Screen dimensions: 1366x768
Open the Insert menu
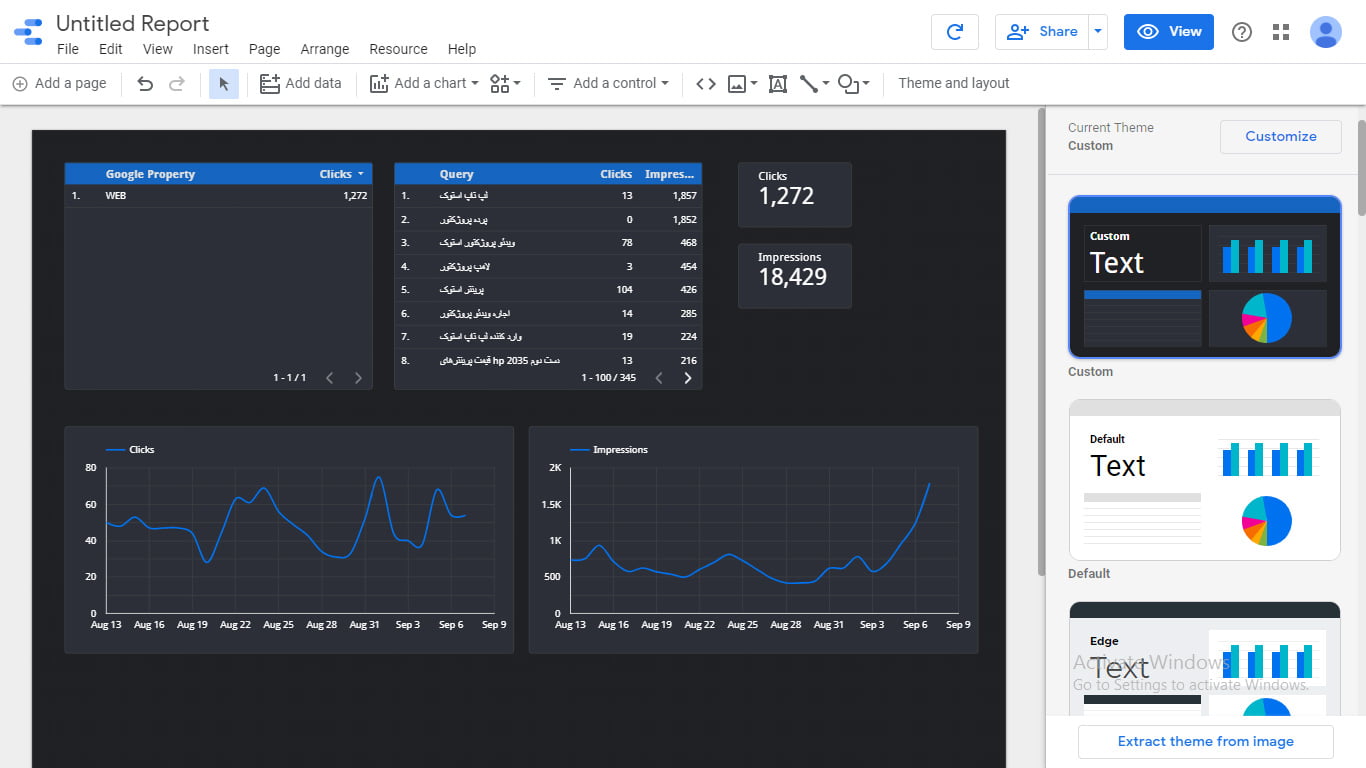click(211, 49)
